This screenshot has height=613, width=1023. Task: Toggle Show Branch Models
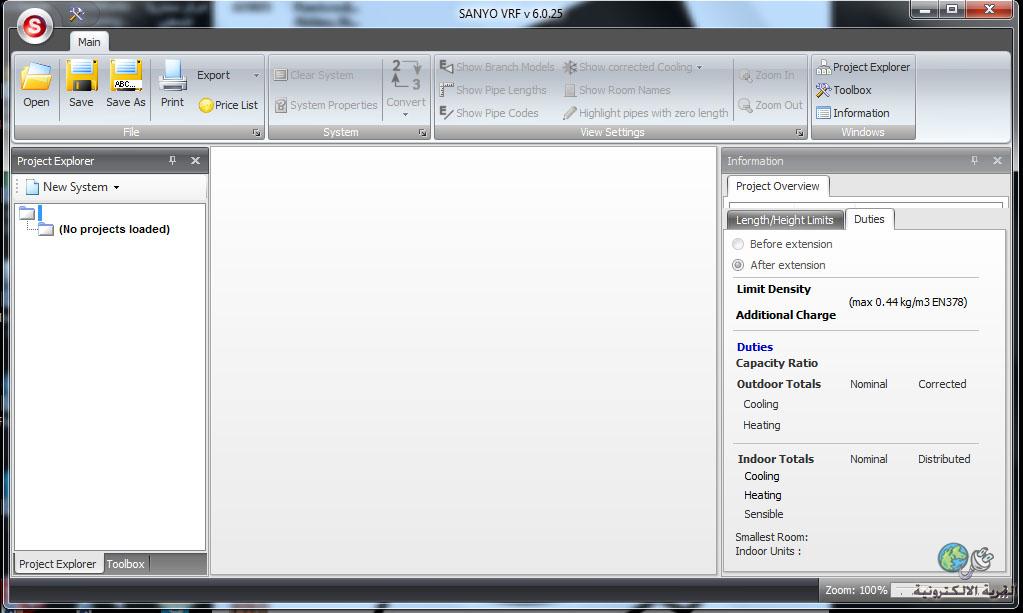(496, 67)
